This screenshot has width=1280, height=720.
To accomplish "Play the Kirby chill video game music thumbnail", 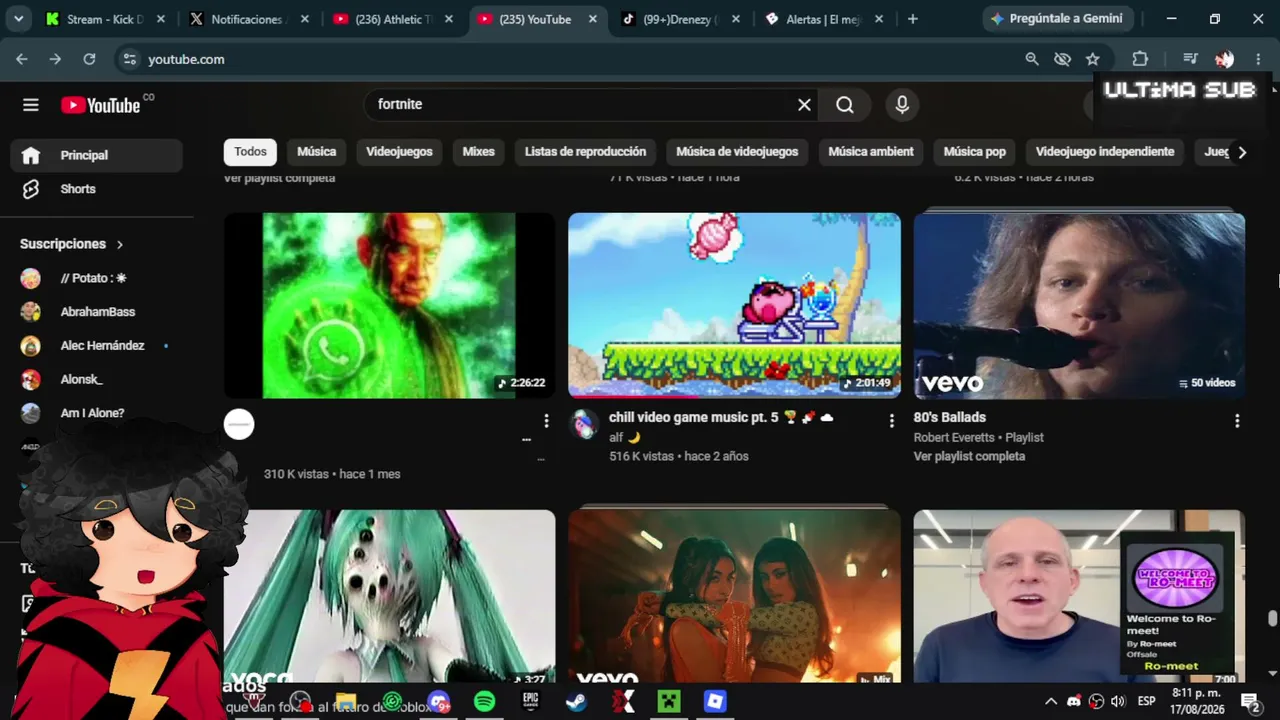I will click(x=734, y=305).
